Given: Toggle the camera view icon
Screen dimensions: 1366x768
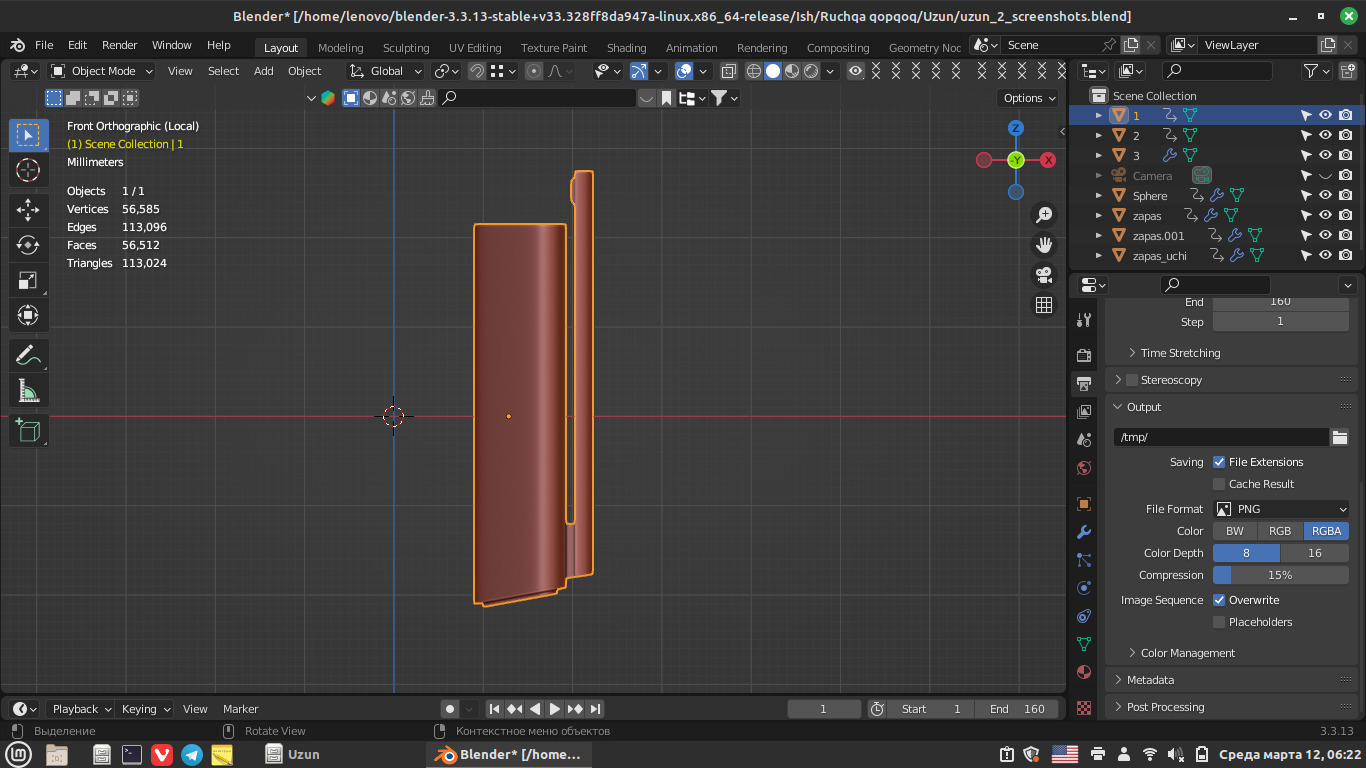Looking at the screenshot, I should tap(1045, 275).
